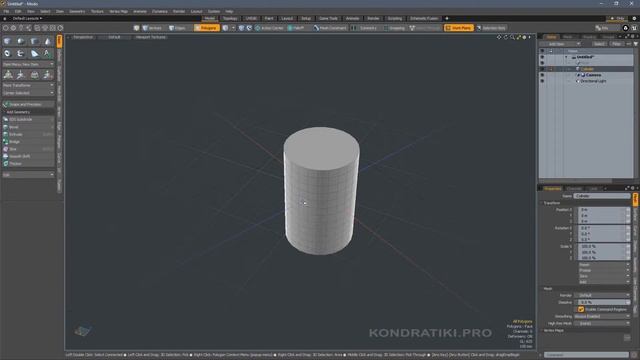Open the Geometry menu
640x360 pixels.
(x=77, y=11)
